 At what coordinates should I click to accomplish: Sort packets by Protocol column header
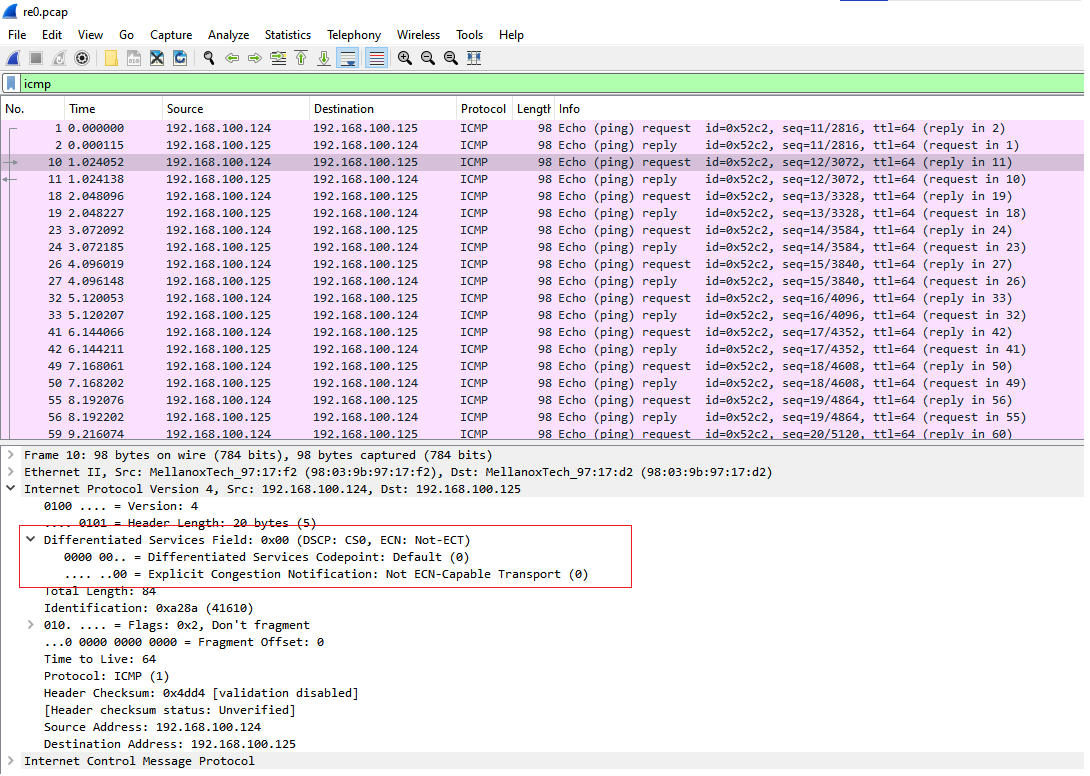pyautogui.click(x=483, y=109)
